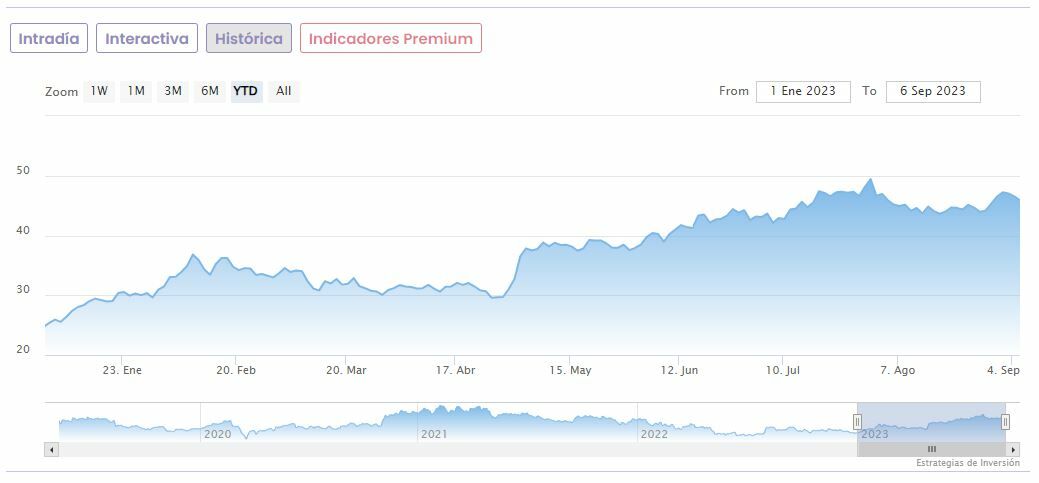Open the Intradía tab
The image size is (1039, 483).
[x=49, y=39]
